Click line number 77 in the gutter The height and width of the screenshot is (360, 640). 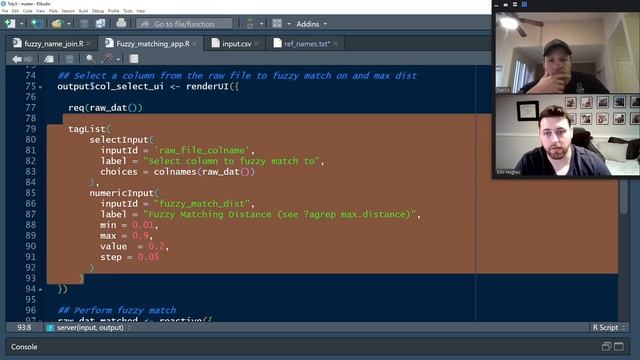point(31,107)
